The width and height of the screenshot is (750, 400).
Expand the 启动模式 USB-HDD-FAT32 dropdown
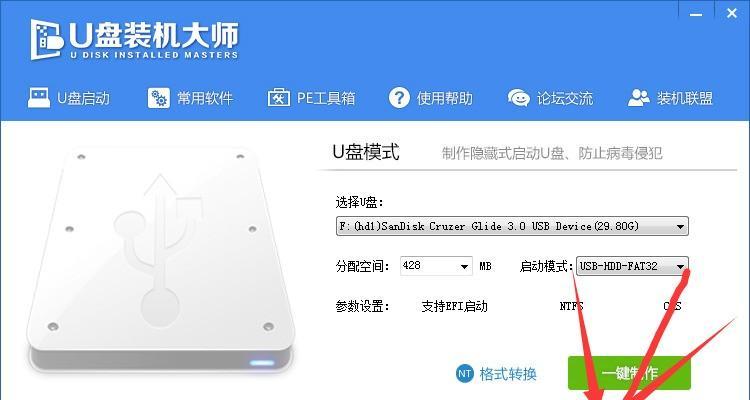(632, 266)
